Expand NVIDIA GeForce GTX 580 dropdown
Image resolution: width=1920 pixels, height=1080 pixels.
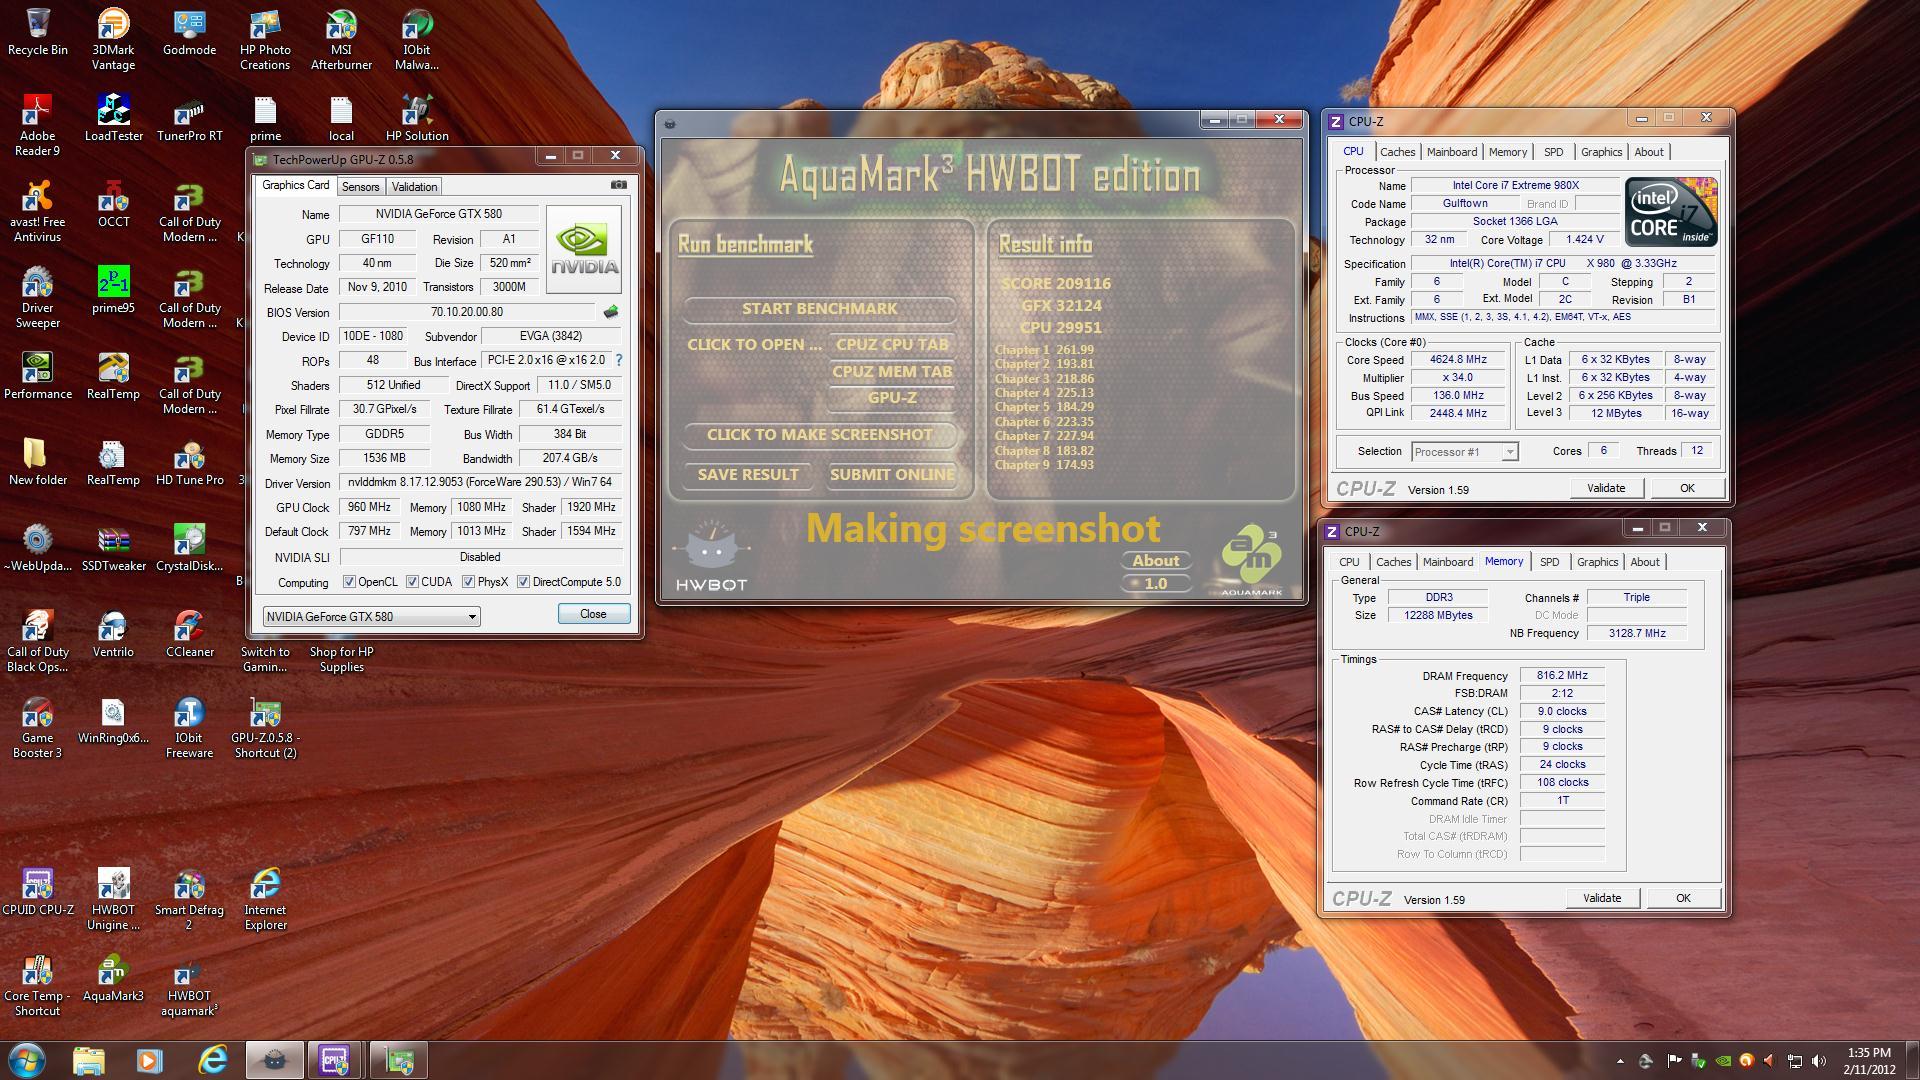[x=472, y=617]
